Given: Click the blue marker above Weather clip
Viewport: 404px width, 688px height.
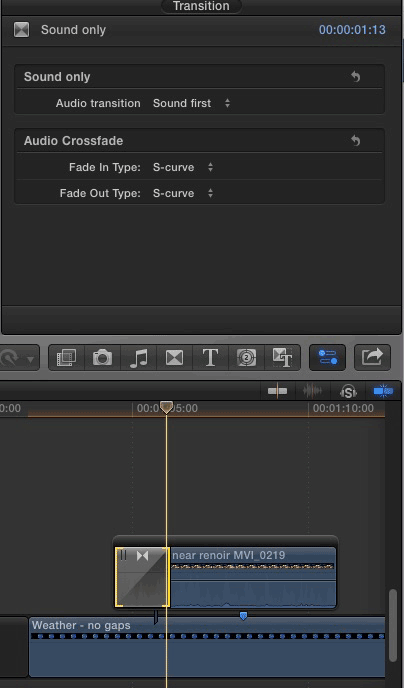Looking at the screenshot, I should click(x=243, y=616).
